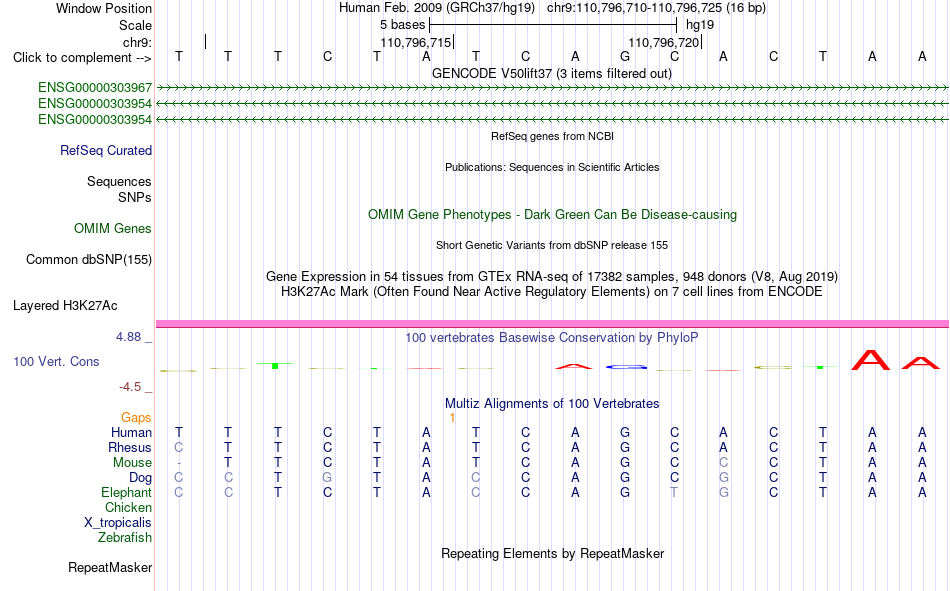Click the G base in Mouse alignment row
Screen dimensions: 950x591
click(x=625, y=462)
